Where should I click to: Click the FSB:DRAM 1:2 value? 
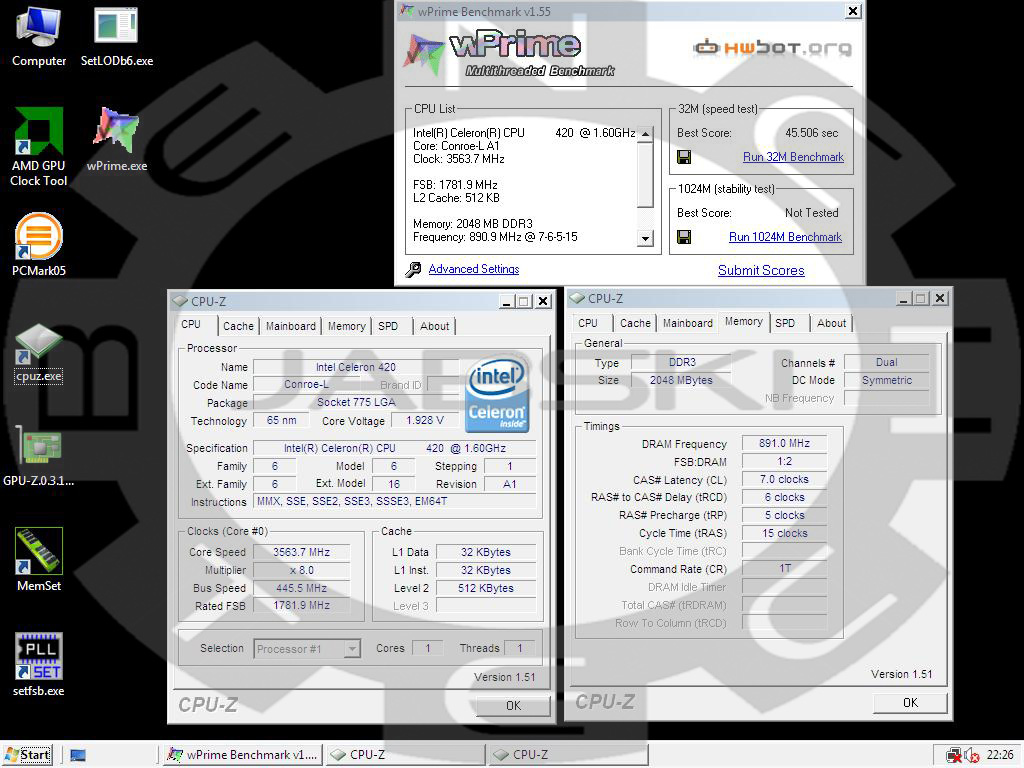coord(784,461)
